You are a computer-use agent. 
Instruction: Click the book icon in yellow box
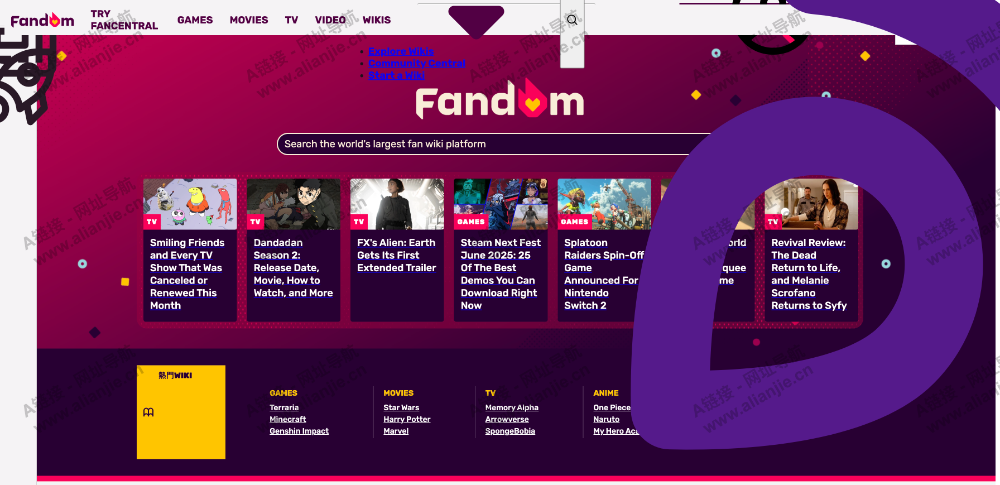point(148,412)
